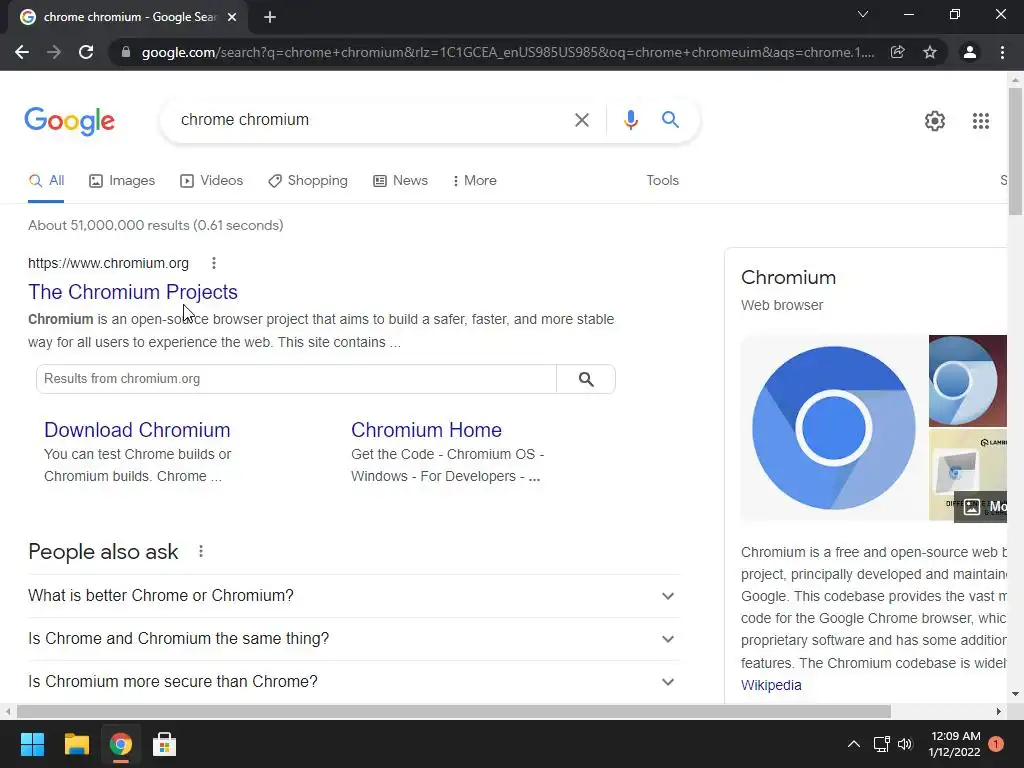Viewport: 1024px width, 768px height.
Task: Show hidden system tray icons
Action: tap(854, 744)
